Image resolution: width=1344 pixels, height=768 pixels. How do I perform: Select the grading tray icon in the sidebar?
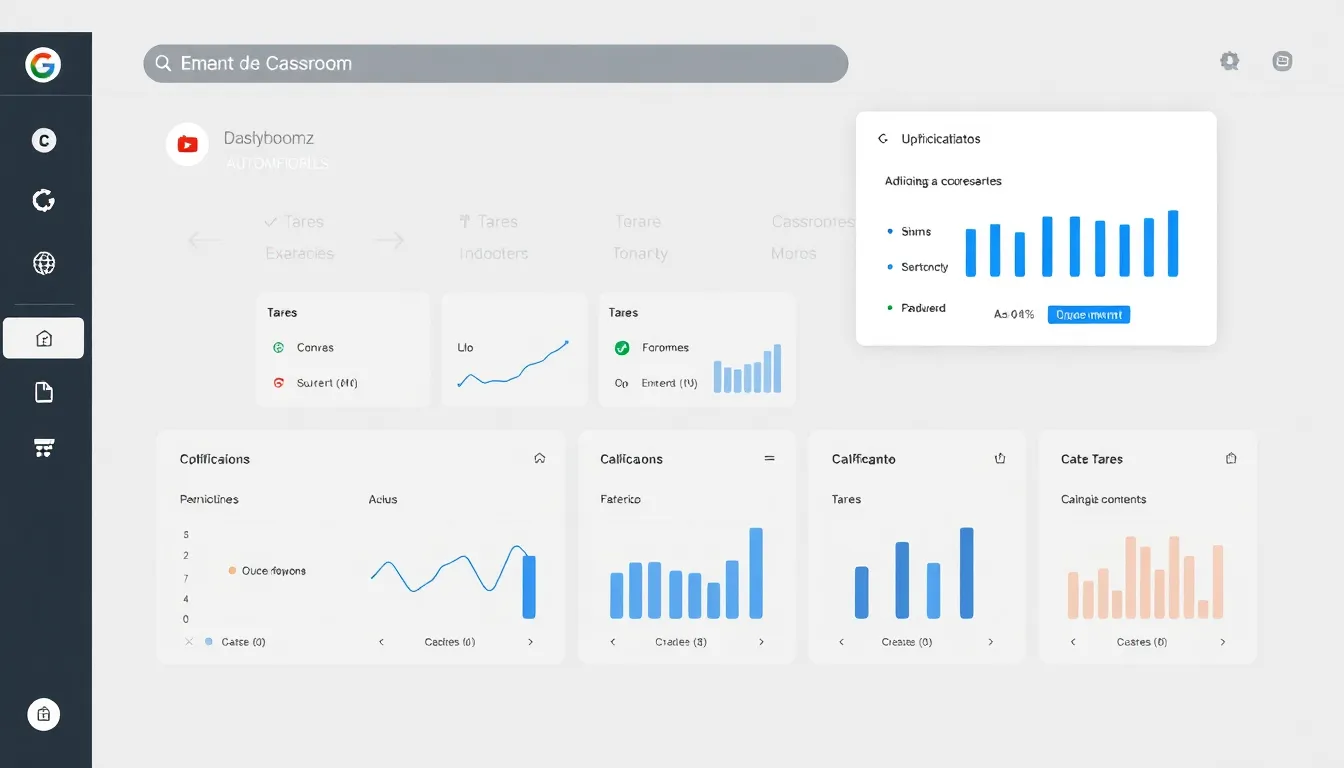[x=43, y=447]
